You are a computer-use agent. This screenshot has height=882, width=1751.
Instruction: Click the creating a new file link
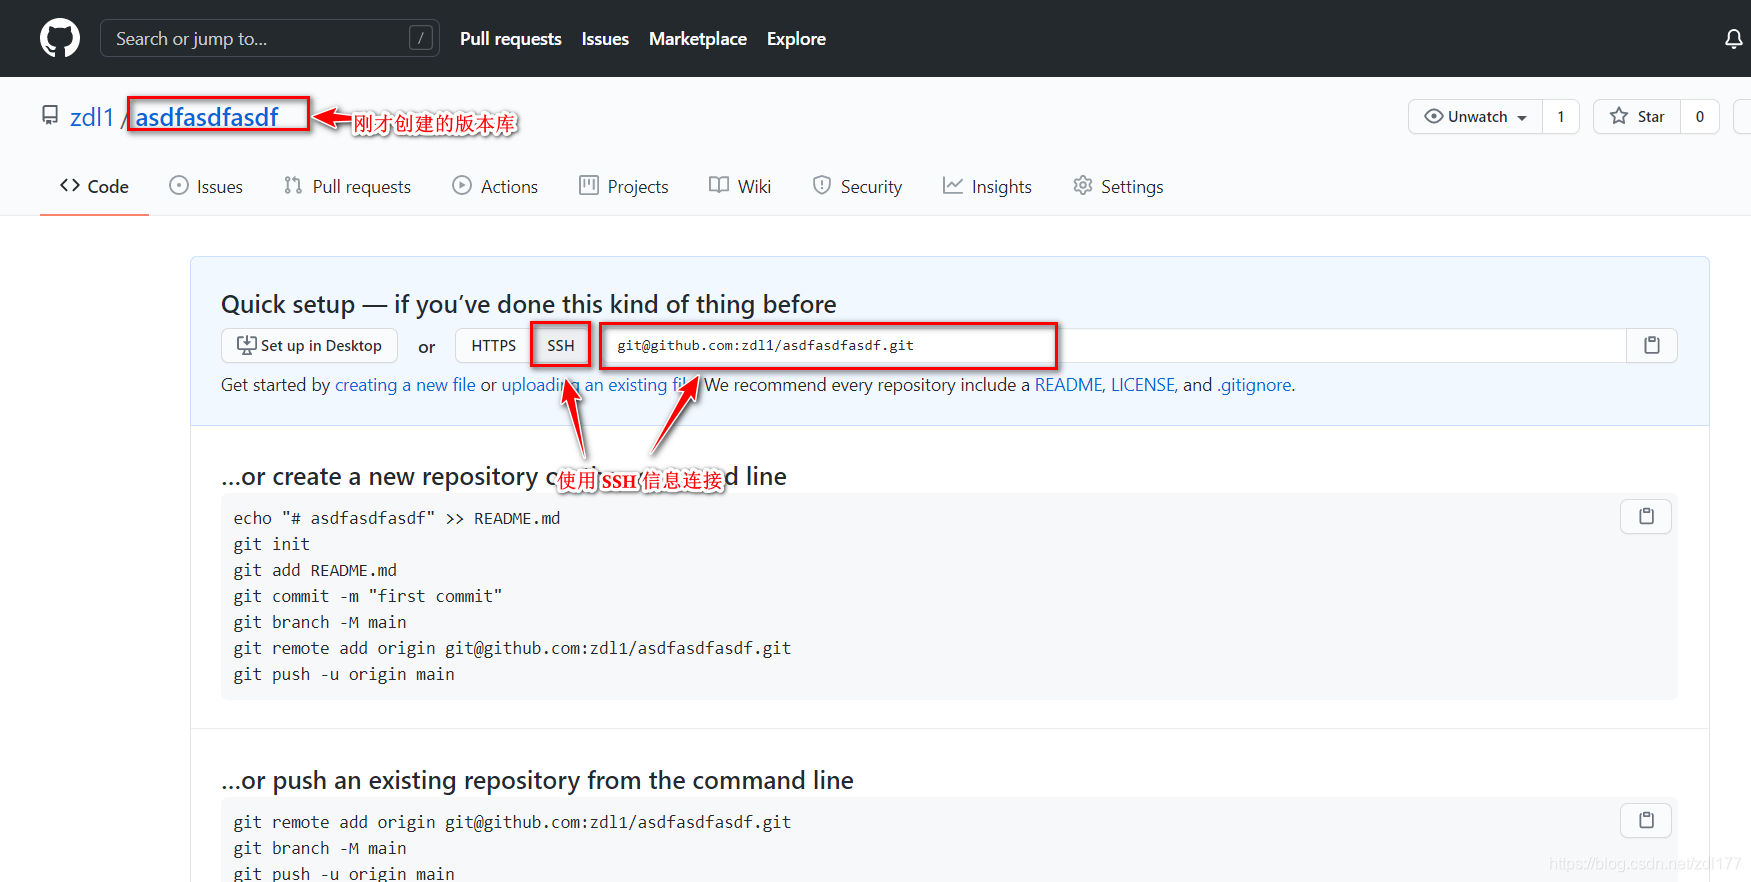pyautogui.click(x=405, y=385)
